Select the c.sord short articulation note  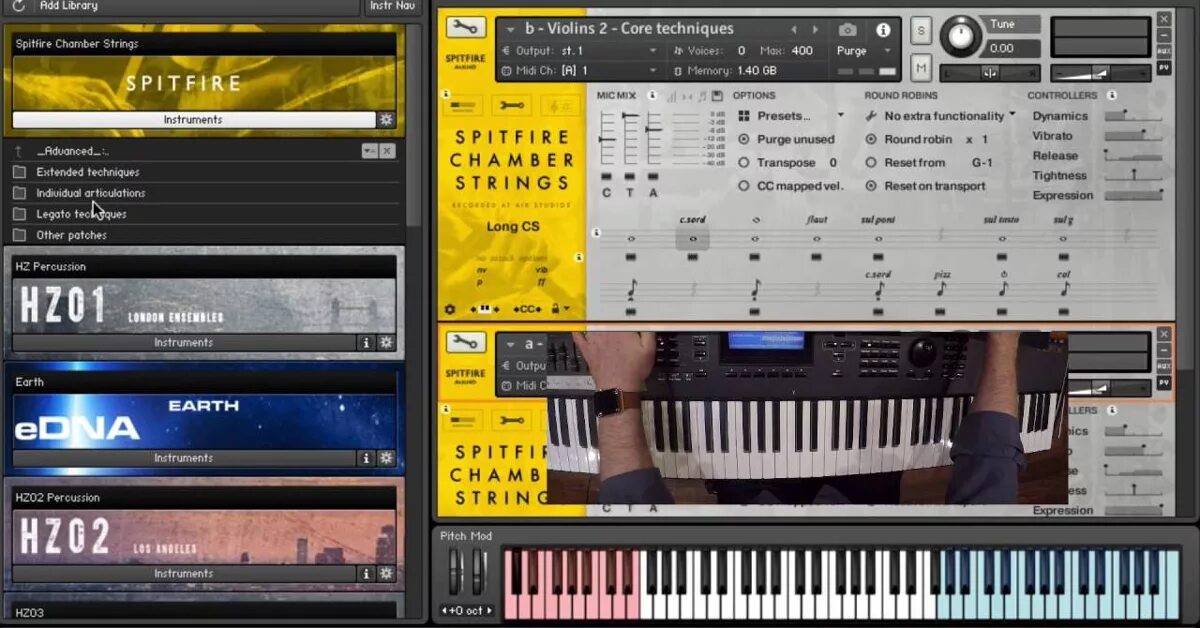coord(879,290)
